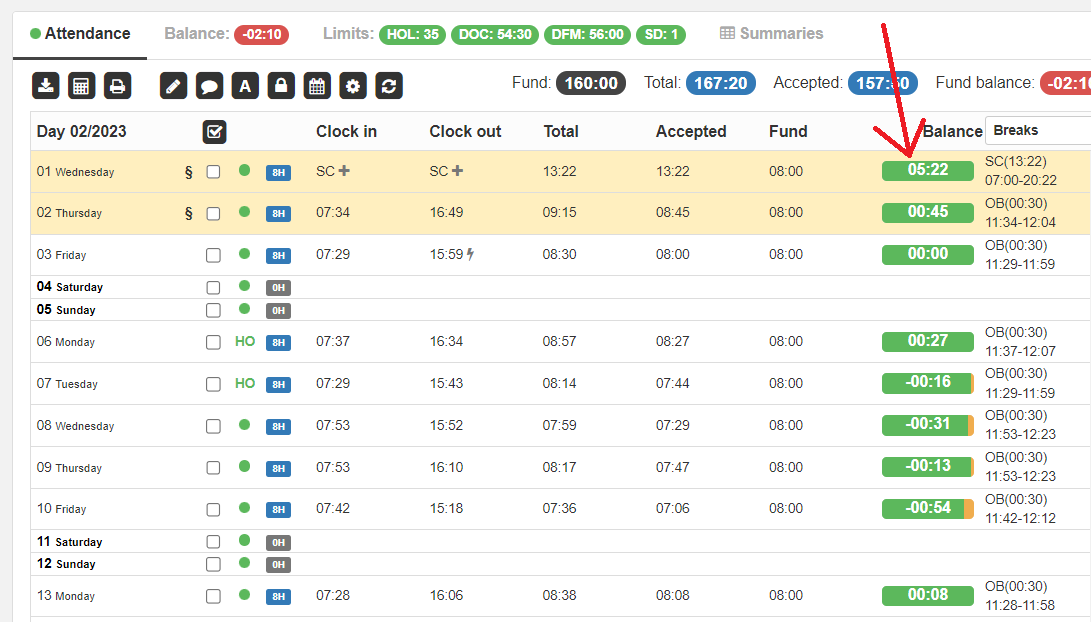Click the 8H shift badge on 03 Friday
Screen dimensions: 1091x622
pos(278,256)
